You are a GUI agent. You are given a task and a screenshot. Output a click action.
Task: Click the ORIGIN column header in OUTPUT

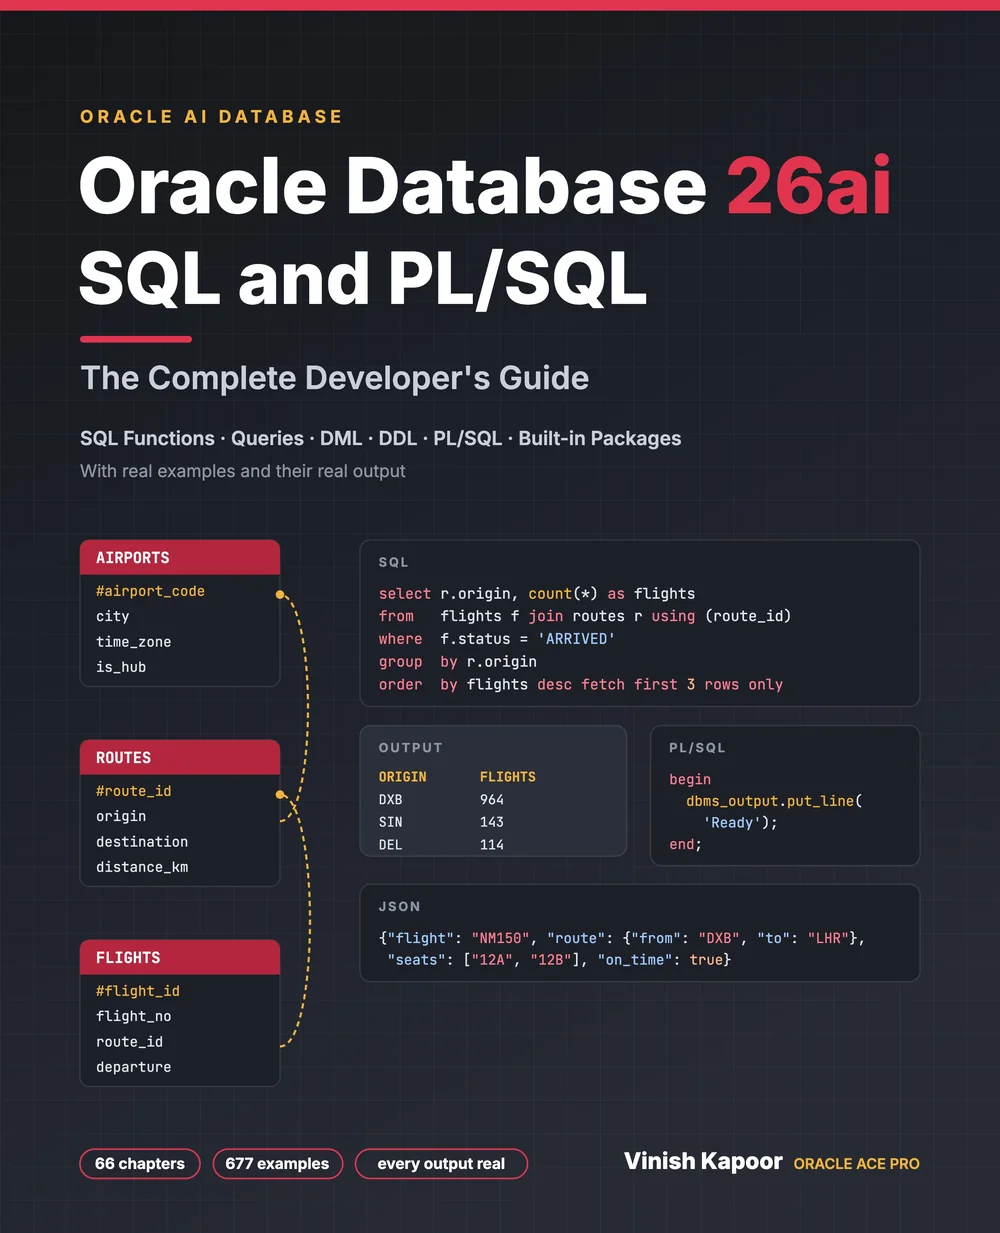point(403,777)
